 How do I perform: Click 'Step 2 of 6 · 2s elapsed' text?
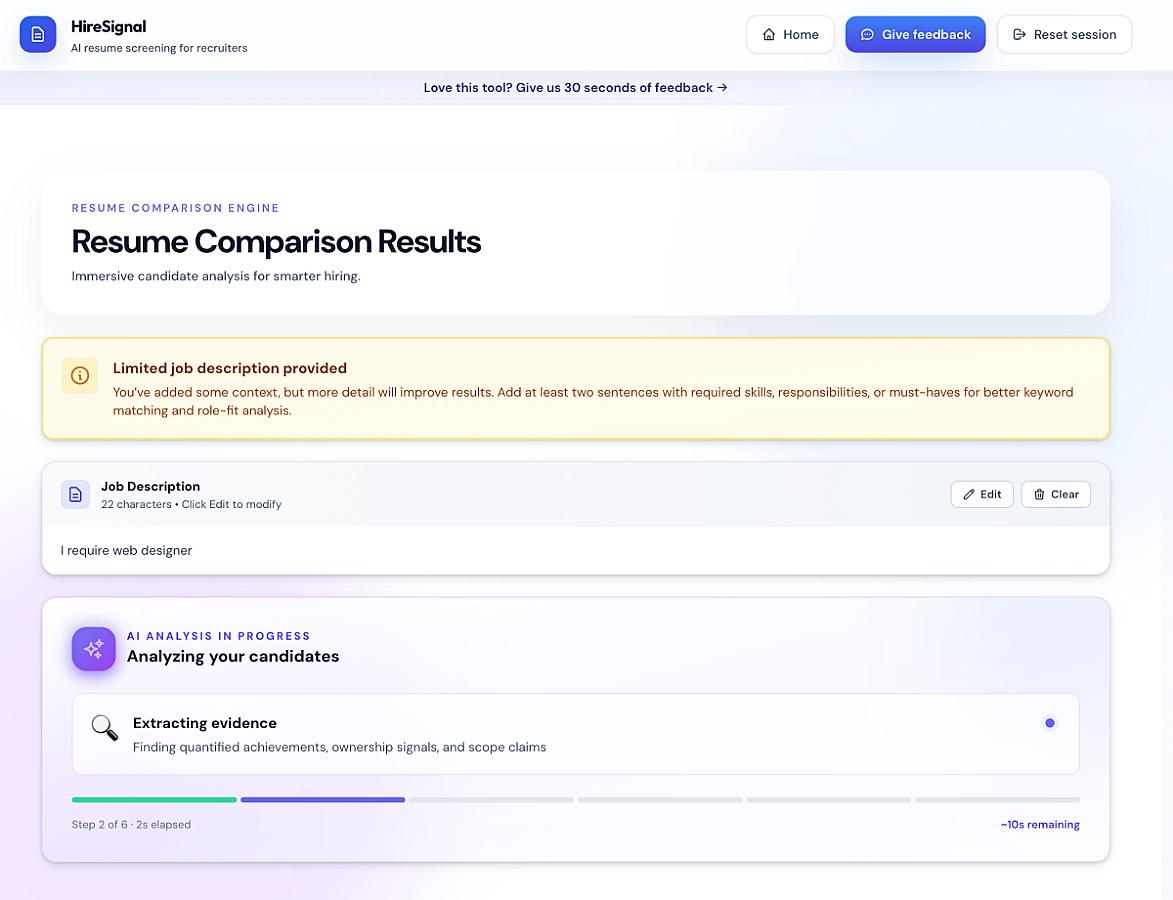point(131,824)
